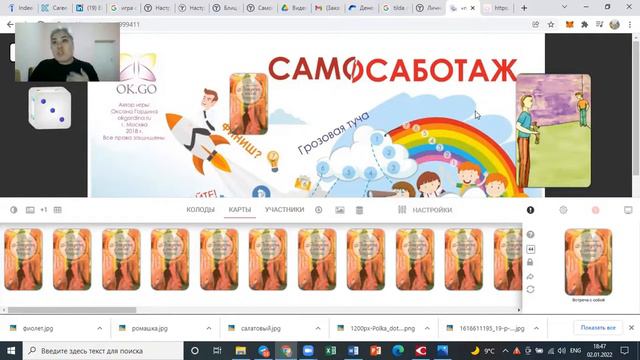Viewport: 640px width, 360px height.
Task: Click the +1 counter in the game toolbar
Action: (x=44, y=210)
